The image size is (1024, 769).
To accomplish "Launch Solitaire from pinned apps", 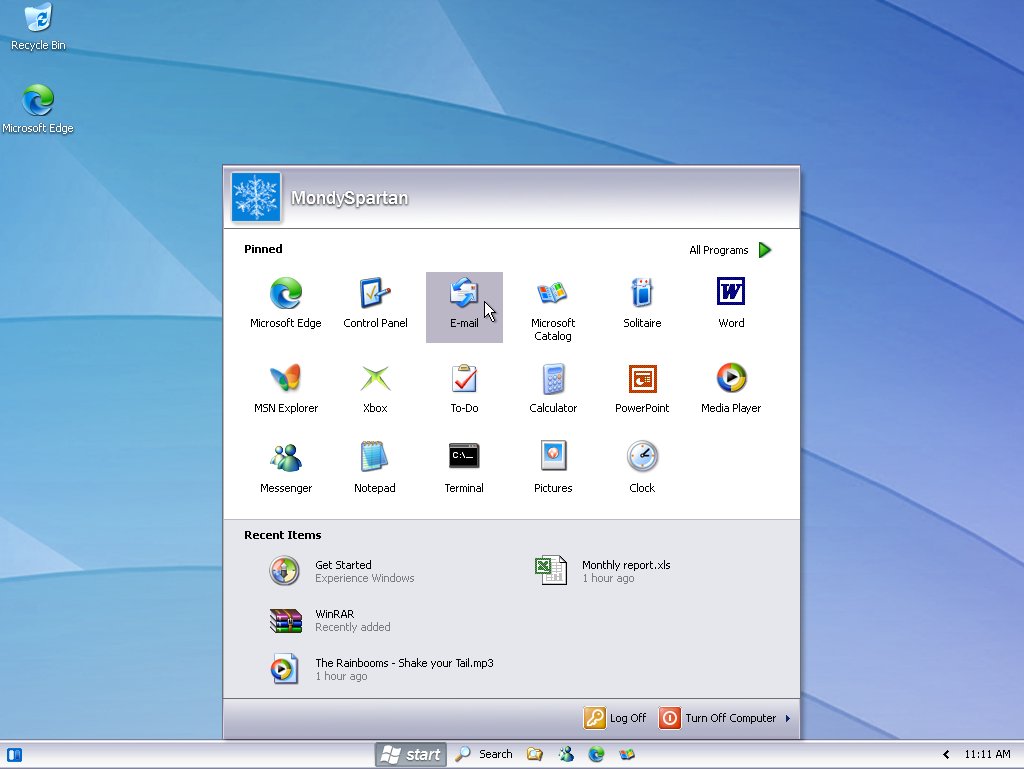I will pyautogui.click(x=642, y=304).
